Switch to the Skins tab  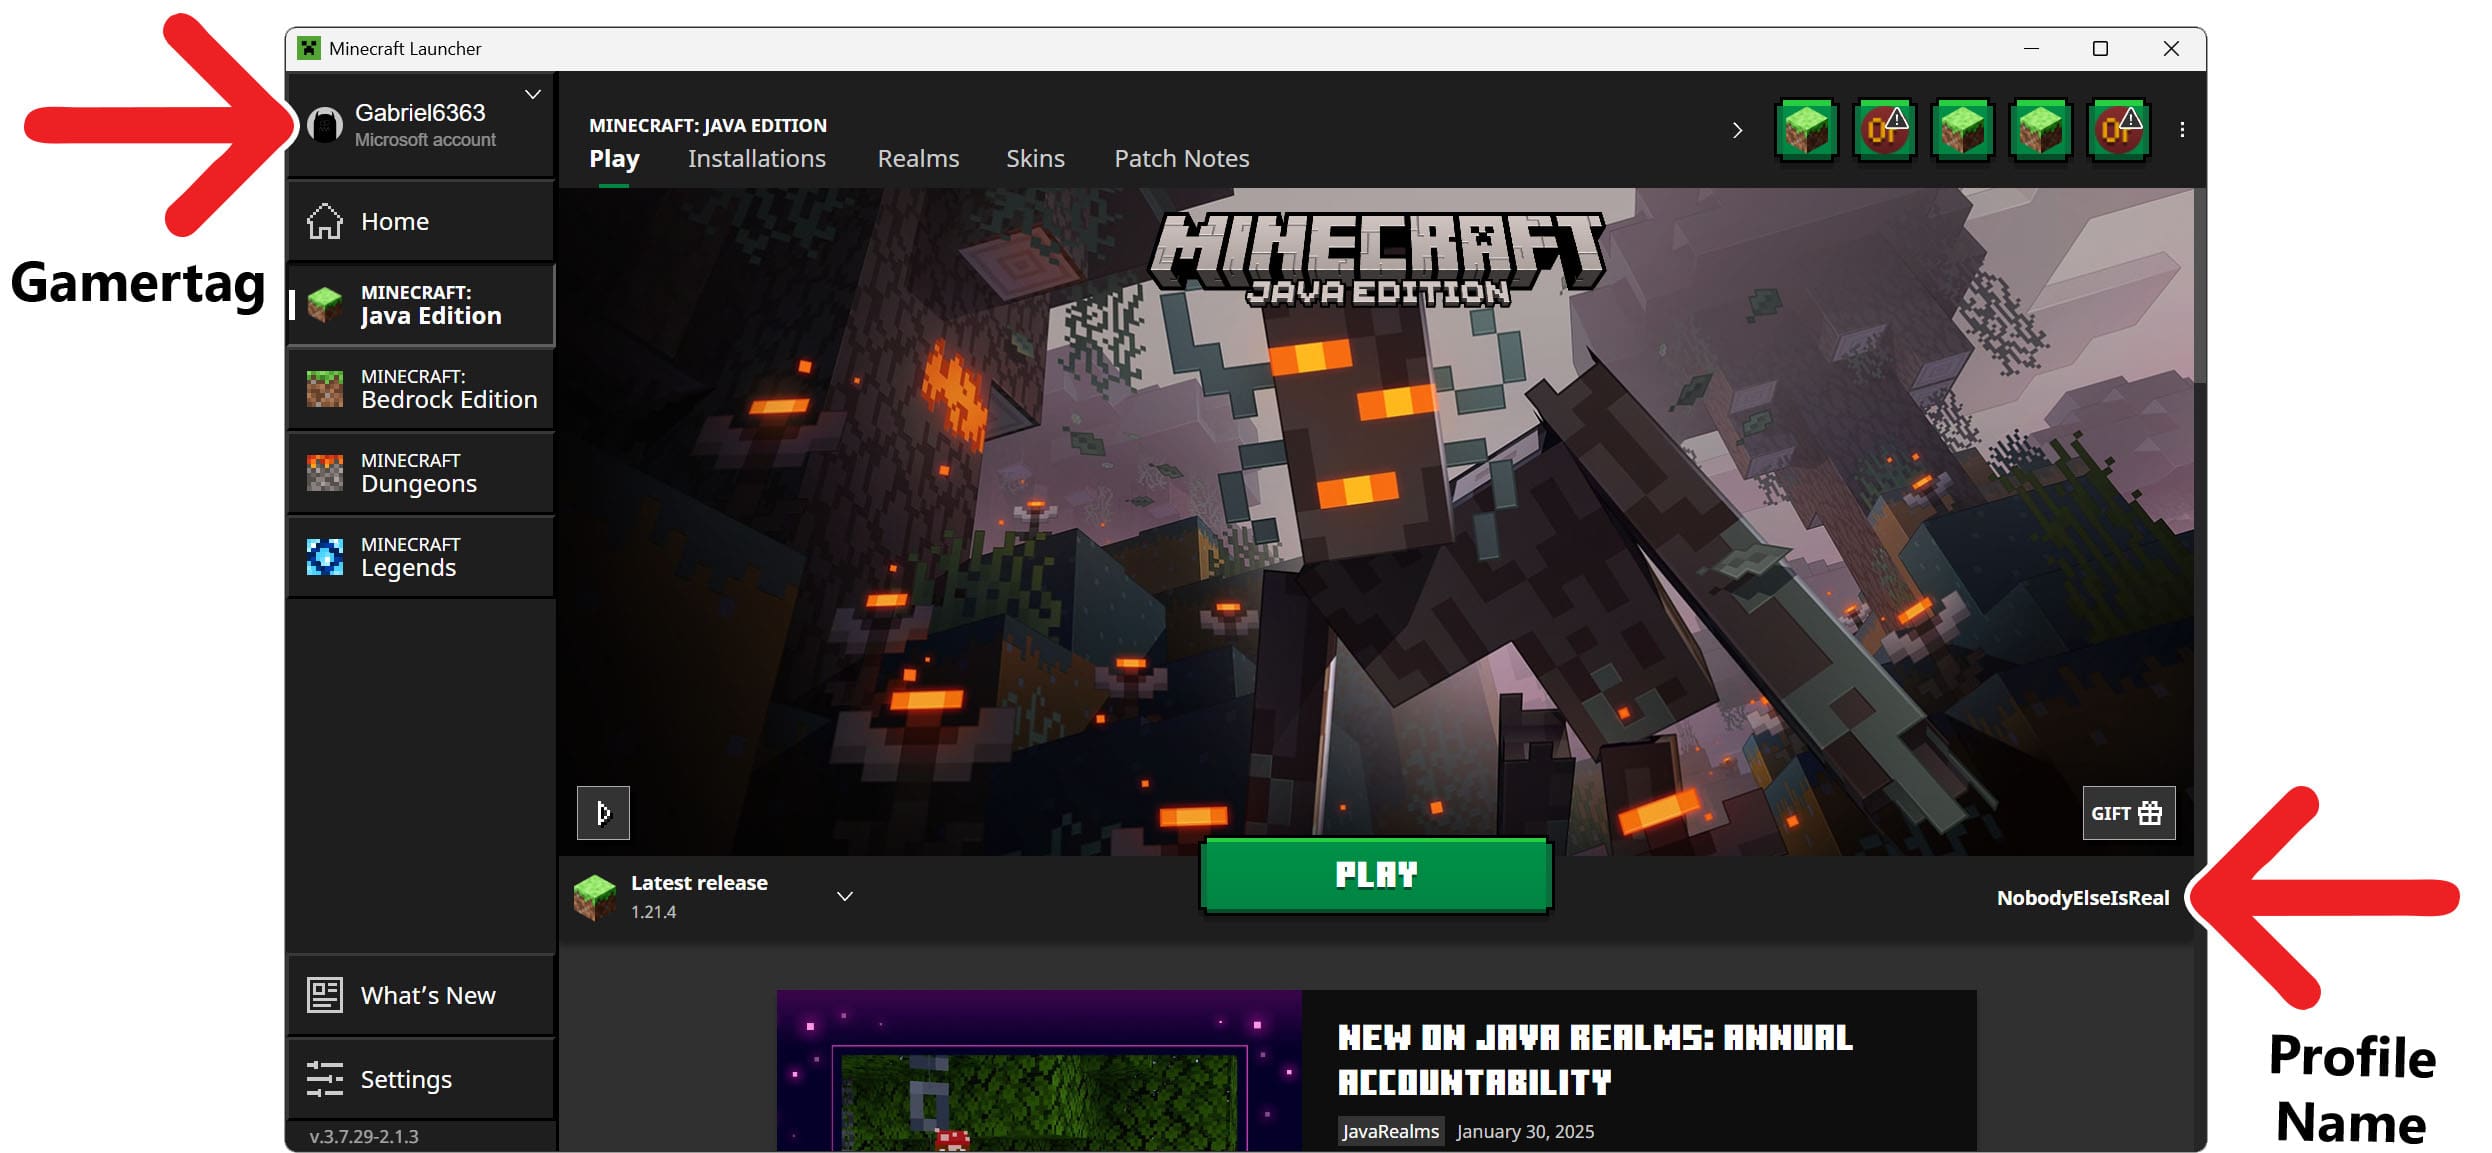[x=1035, y=159]
